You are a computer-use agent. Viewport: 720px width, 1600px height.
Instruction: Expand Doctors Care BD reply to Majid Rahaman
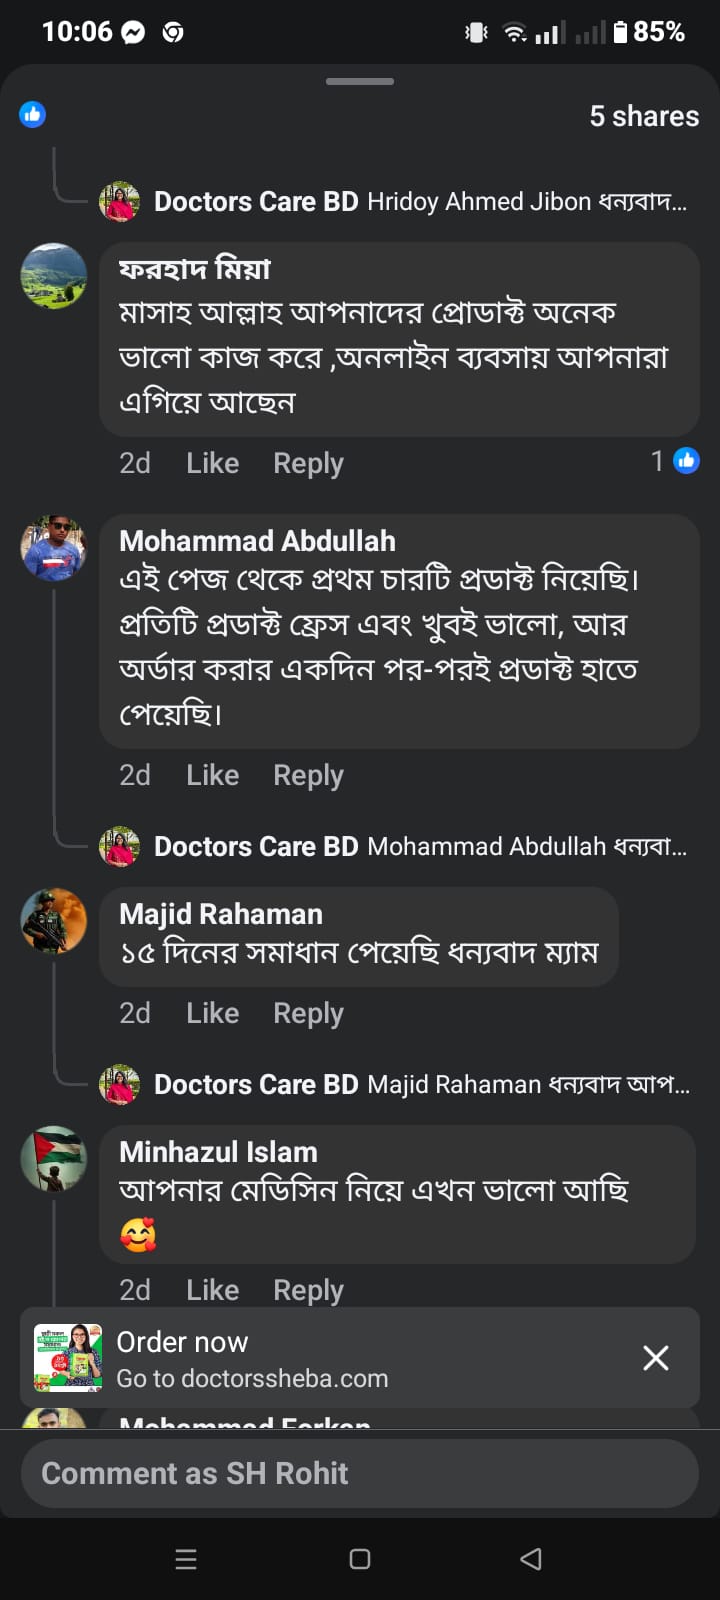[420, 1084]
